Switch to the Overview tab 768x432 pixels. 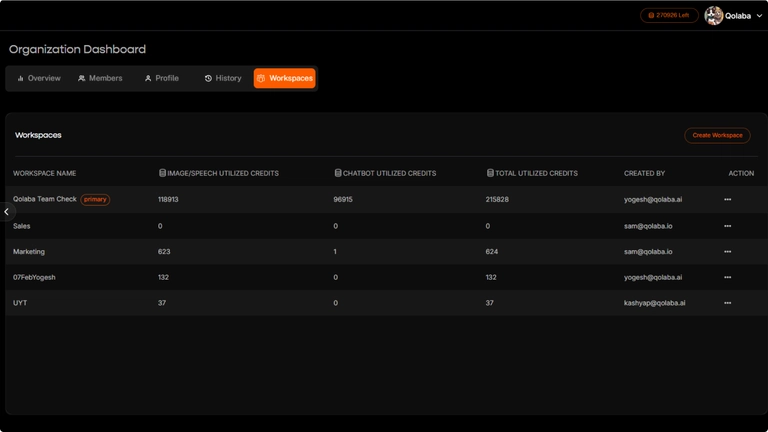39,78
